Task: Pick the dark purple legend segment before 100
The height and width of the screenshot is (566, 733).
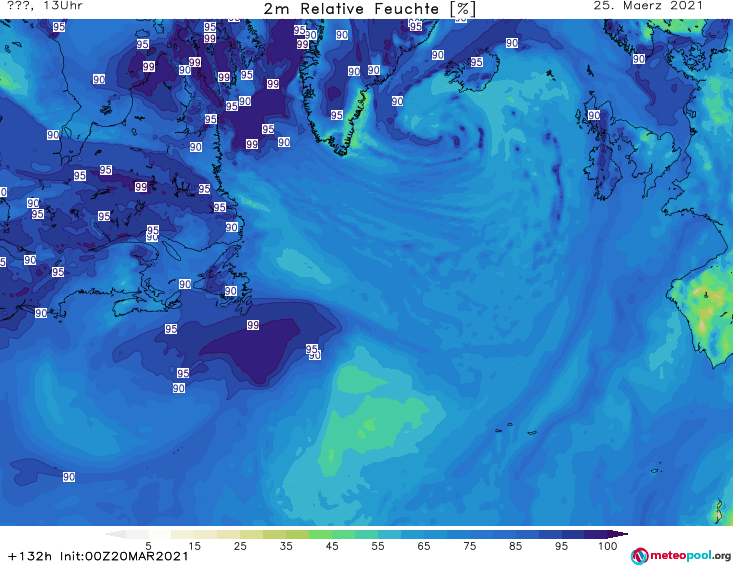Action: click(x=596, y=534)
